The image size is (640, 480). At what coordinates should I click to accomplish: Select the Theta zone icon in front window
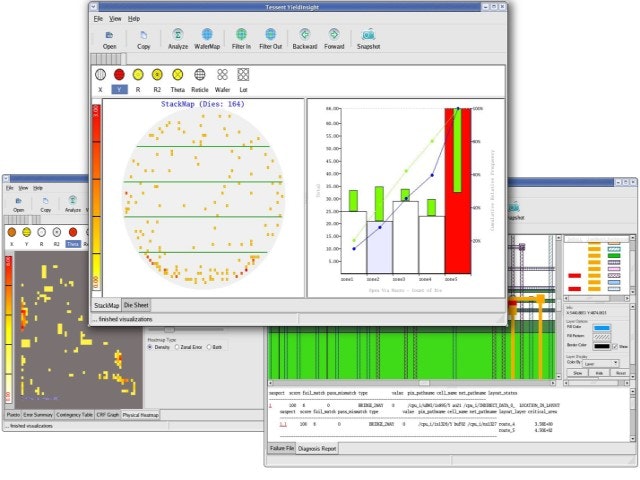click(177, 75)
